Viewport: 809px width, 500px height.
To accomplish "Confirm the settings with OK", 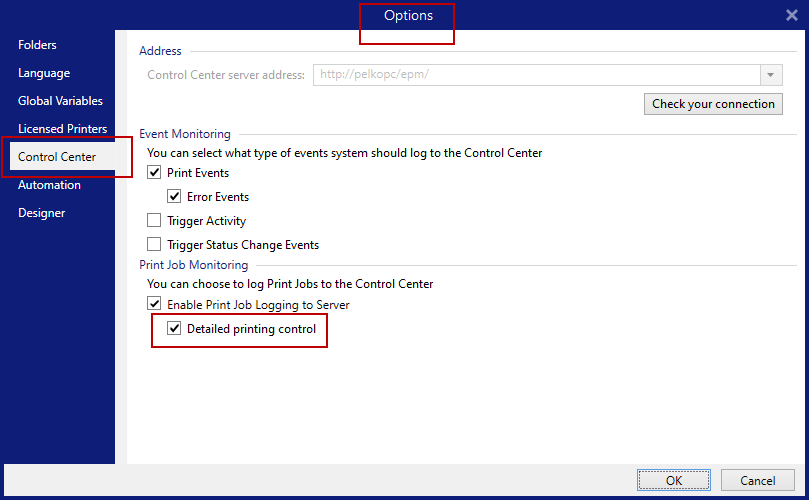I will [674, 480].
